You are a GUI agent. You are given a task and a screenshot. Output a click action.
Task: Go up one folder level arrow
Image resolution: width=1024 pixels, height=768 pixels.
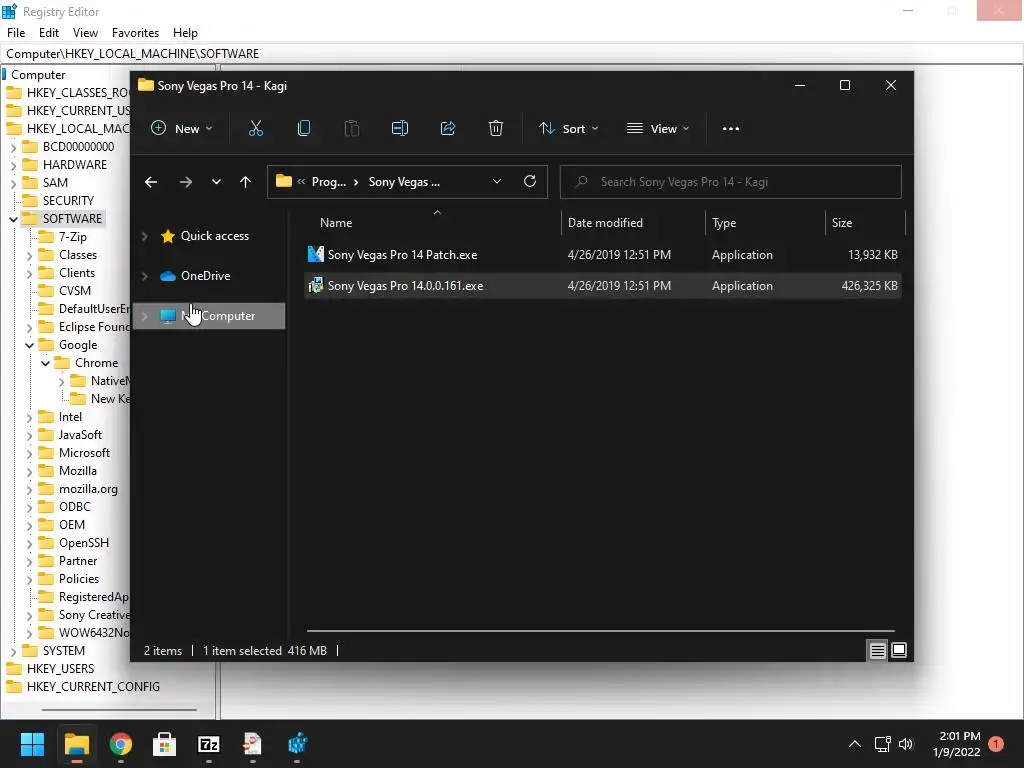246,182
